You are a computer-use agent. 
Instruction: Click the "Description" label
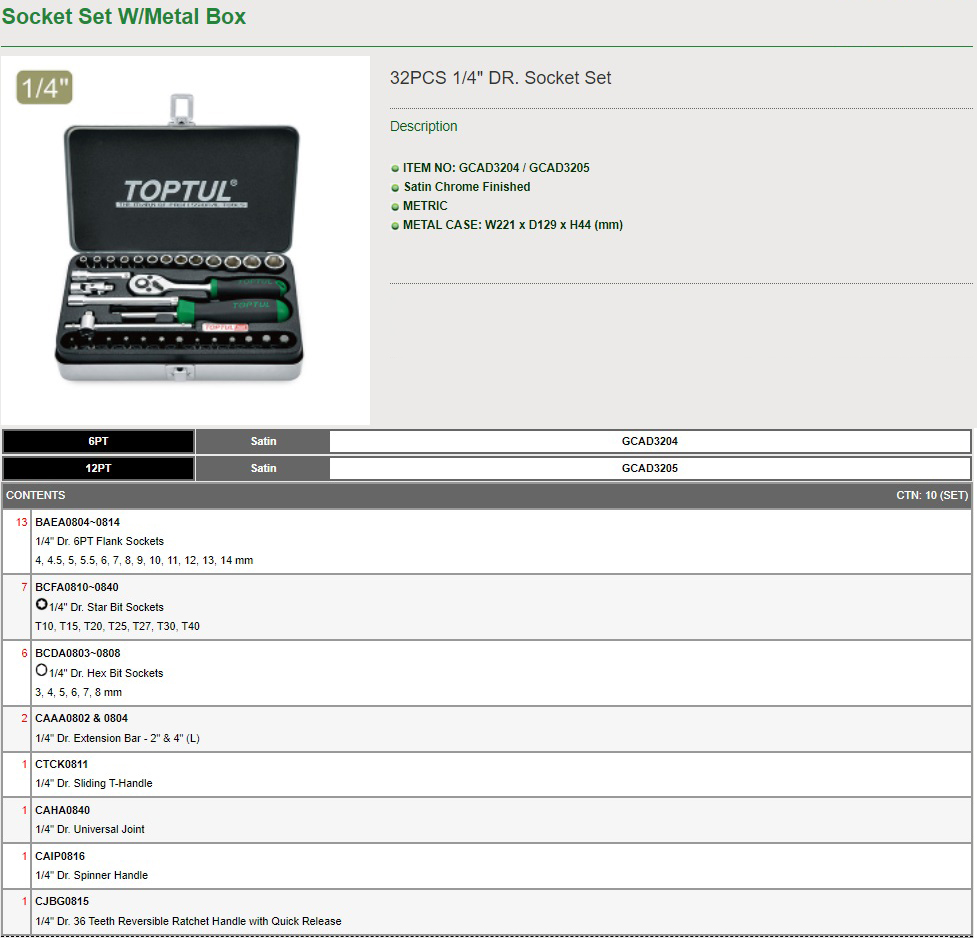click(424, 127)
